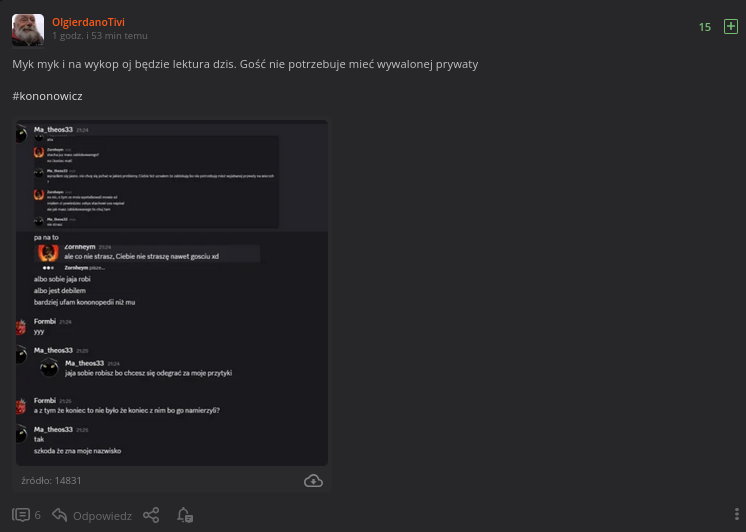Click Formbi's red avatar in the embedded screenshot
746x532 pixels.
pos(21,326)
